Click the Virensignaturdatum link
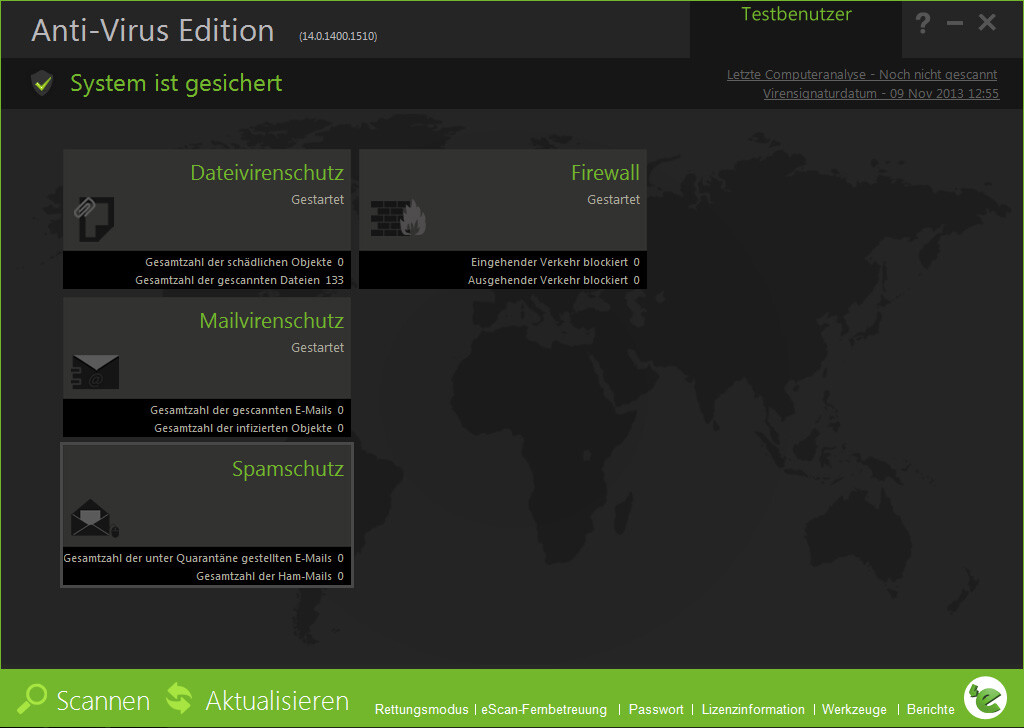The width and height of the screenshot is (1024, 728). 880,93
